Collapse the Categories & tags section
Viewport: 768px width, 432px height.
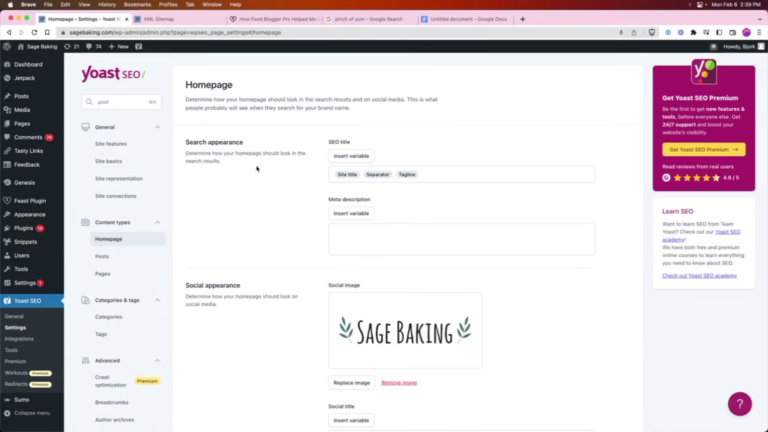coord(157,300)
